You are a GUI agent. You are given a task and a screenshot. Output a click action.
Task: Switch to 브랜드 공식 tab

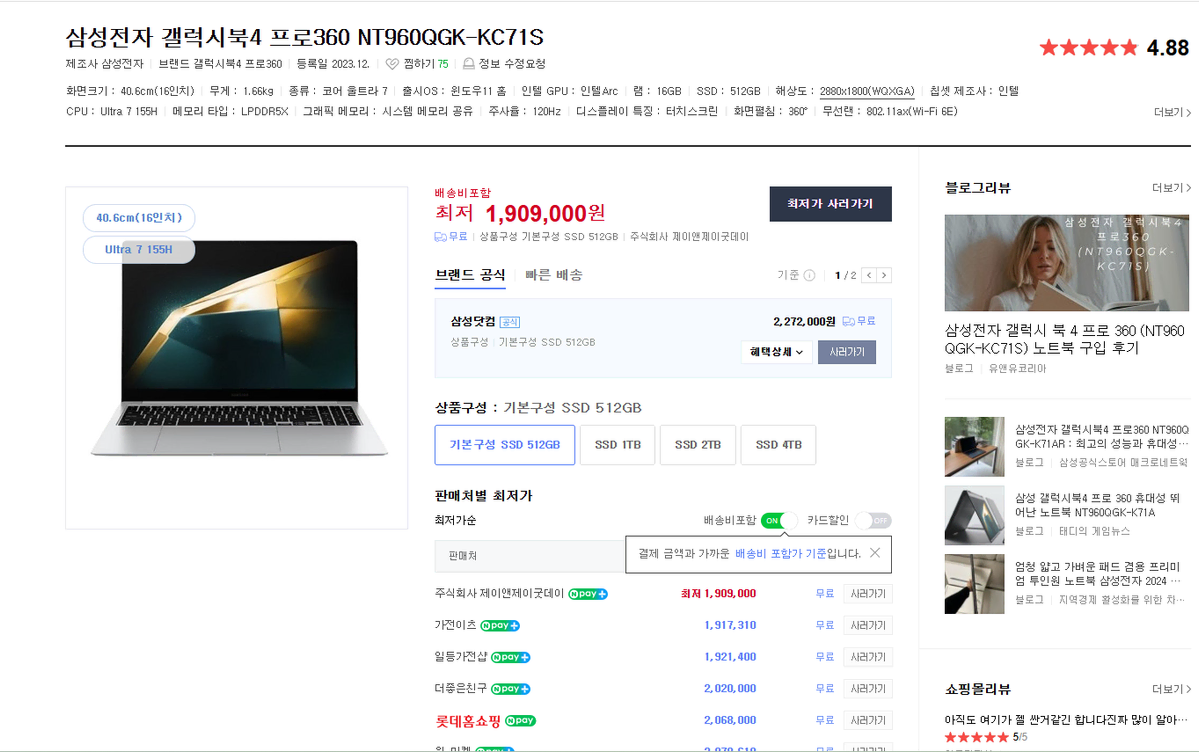point(470,275)
